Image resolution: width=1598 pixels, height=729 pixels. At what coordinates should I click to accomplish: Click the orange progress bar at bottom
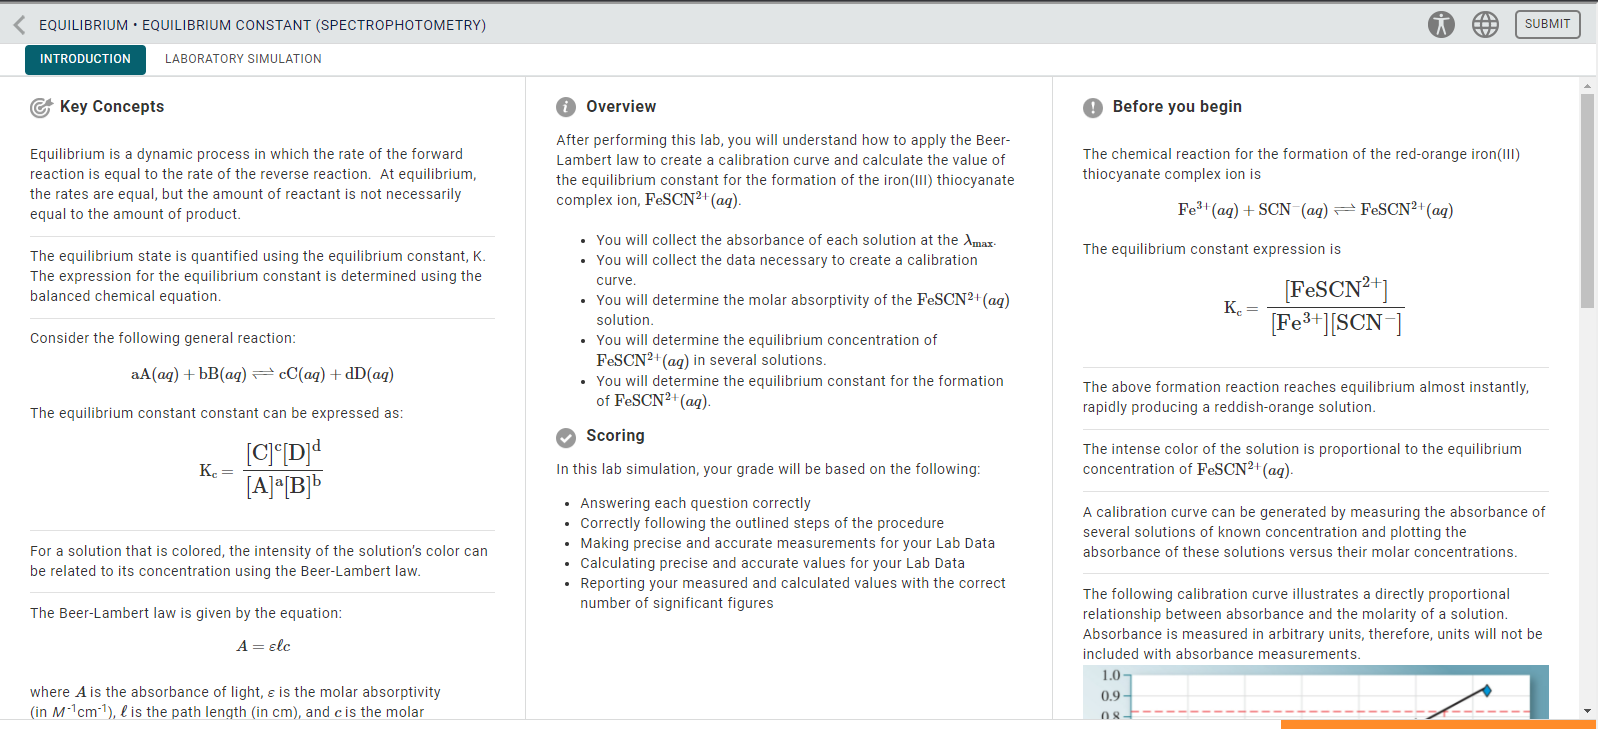[1438, 724]
